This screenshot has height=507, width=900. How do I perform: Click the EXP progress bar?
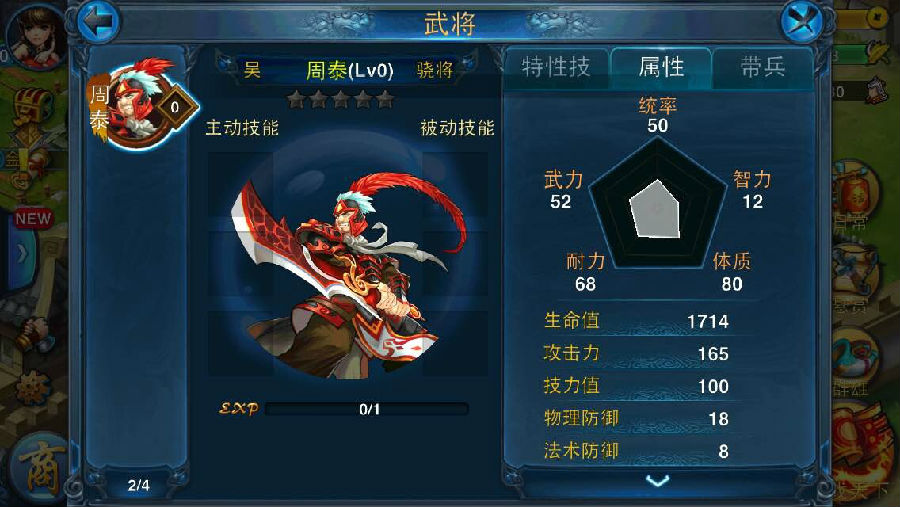point(367,409)
